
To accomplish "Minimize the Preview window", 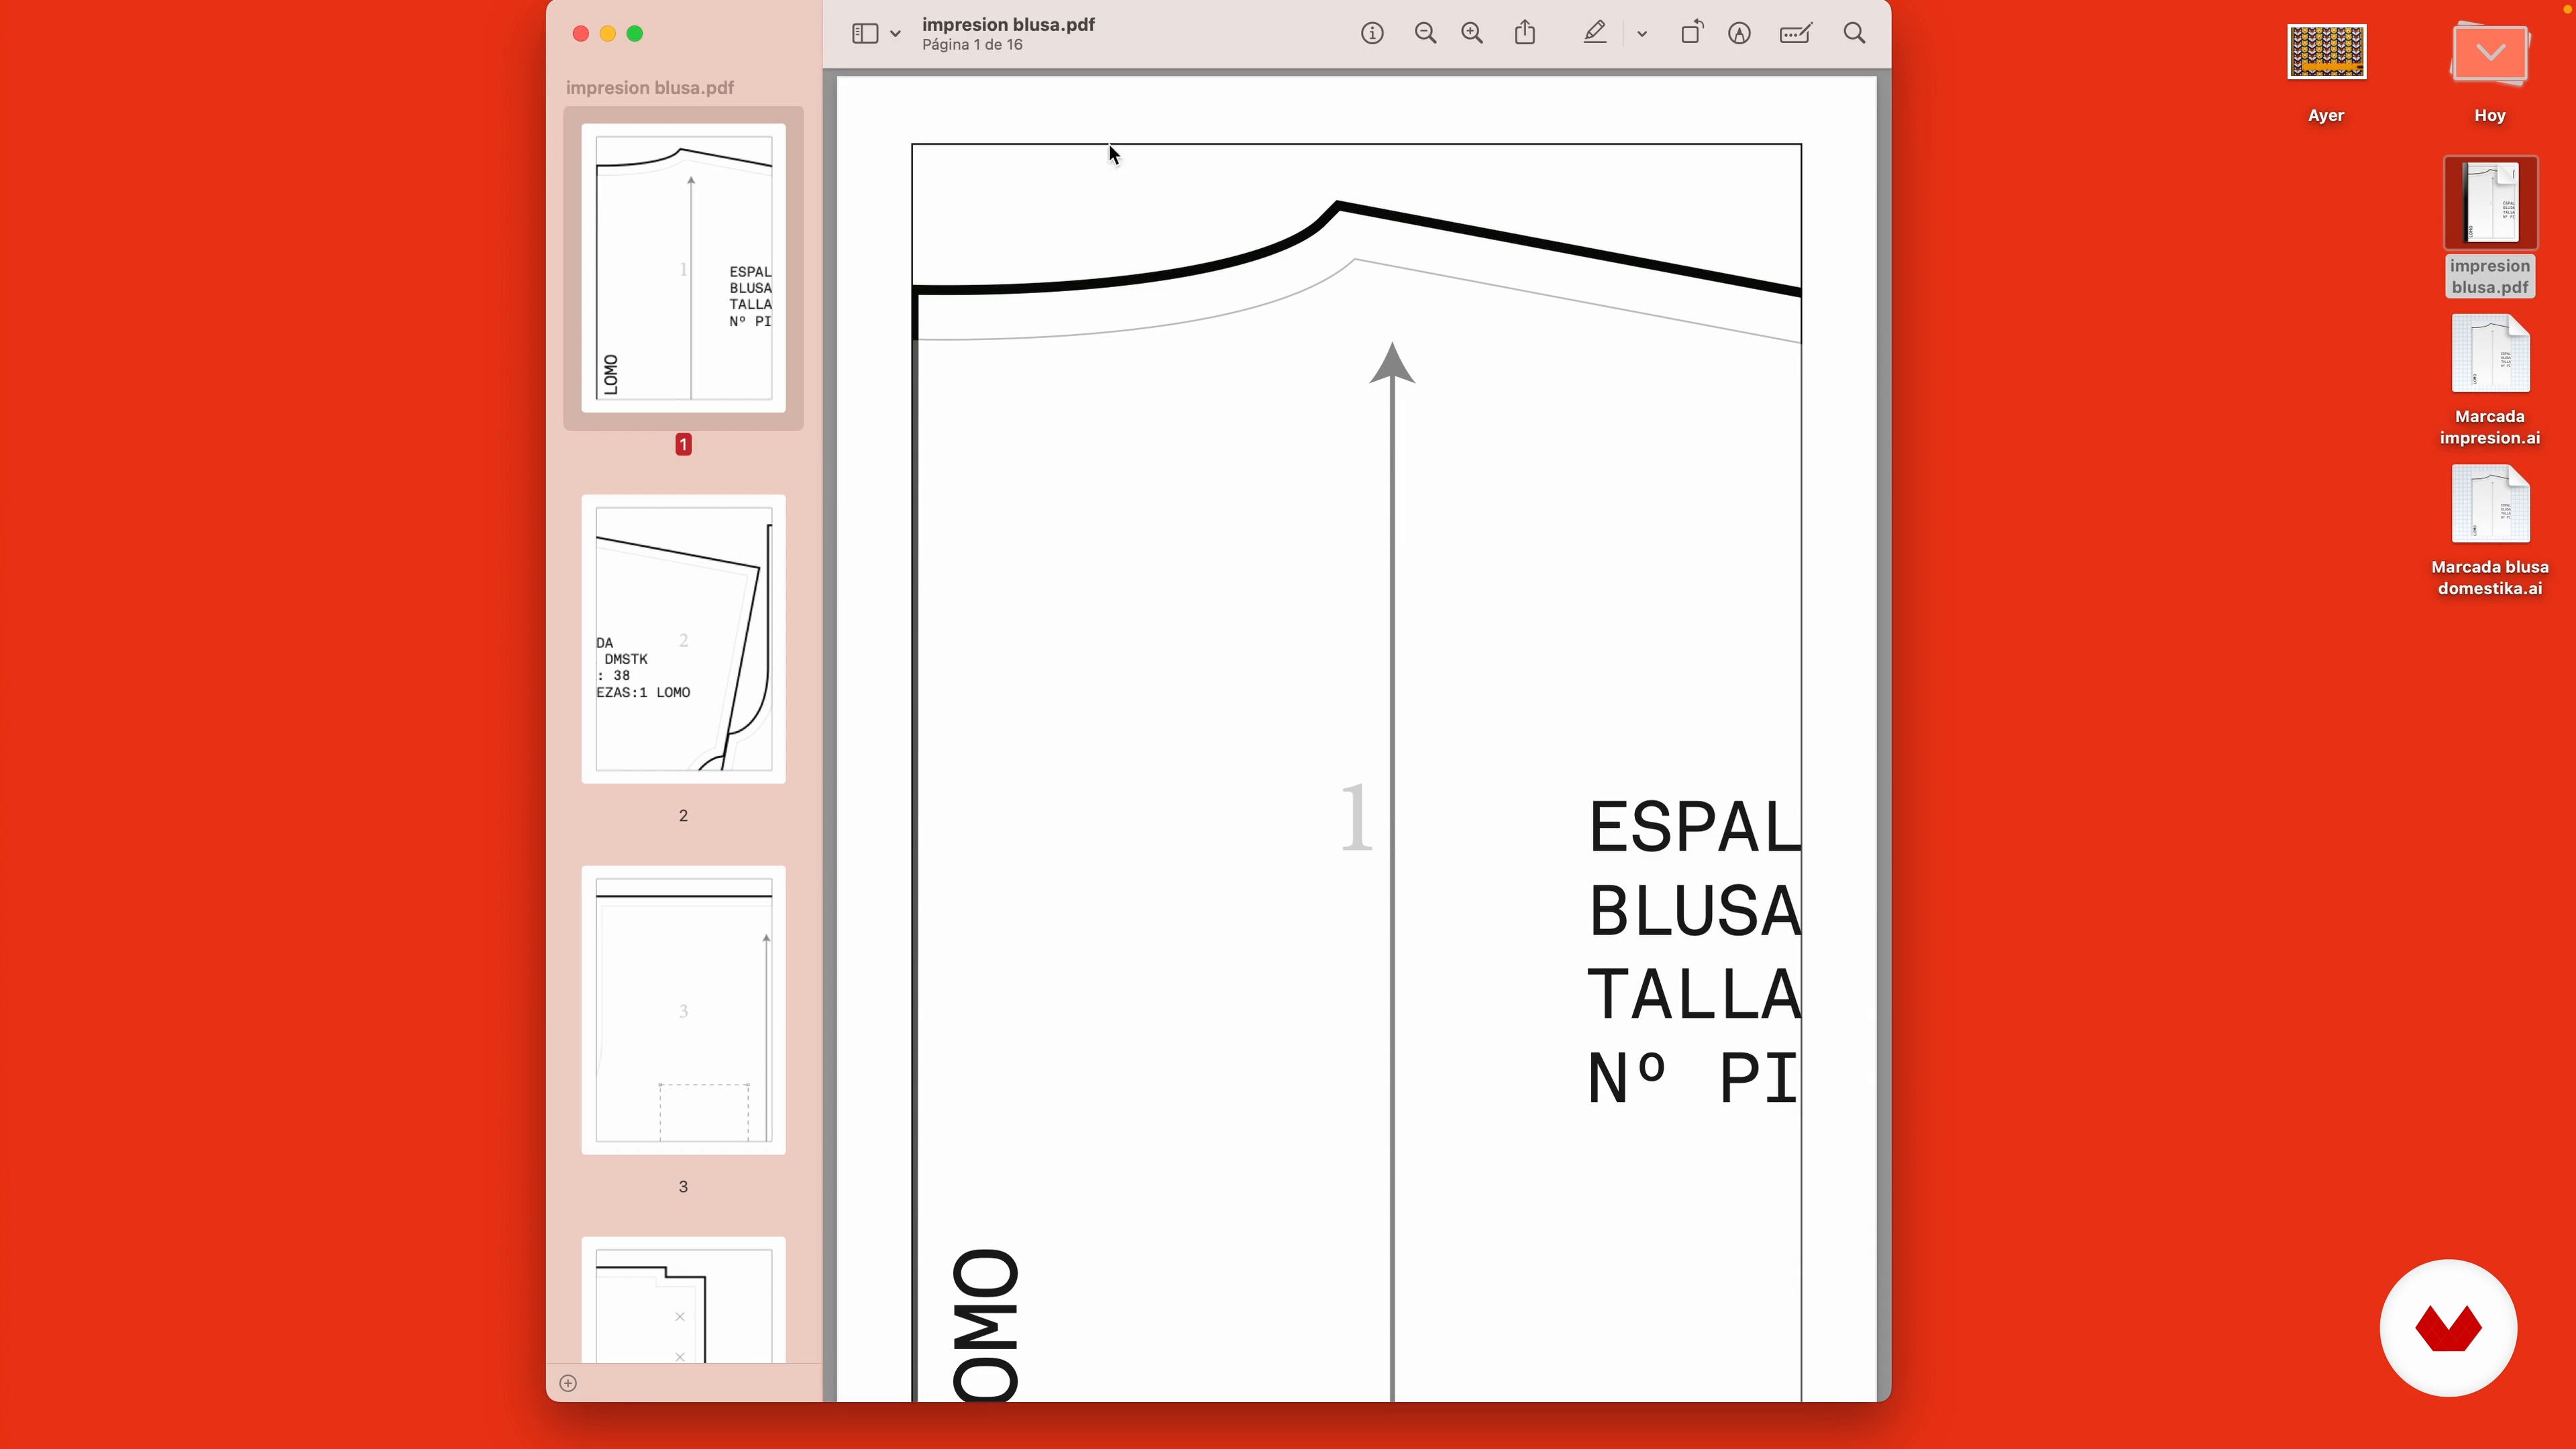I will 608,34.
